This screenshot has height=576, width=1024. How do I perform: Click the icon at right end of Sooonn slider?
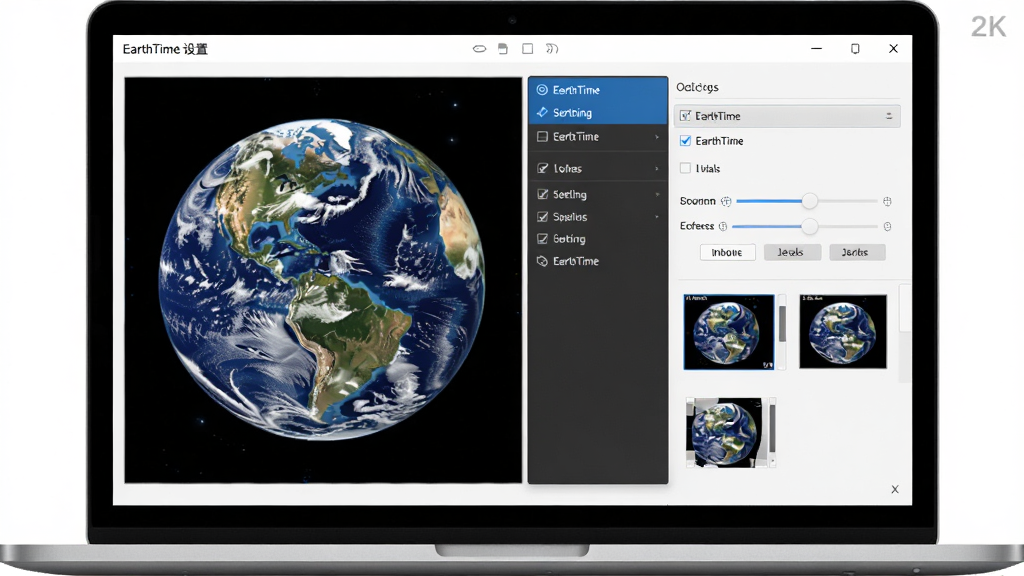(887, 202)
